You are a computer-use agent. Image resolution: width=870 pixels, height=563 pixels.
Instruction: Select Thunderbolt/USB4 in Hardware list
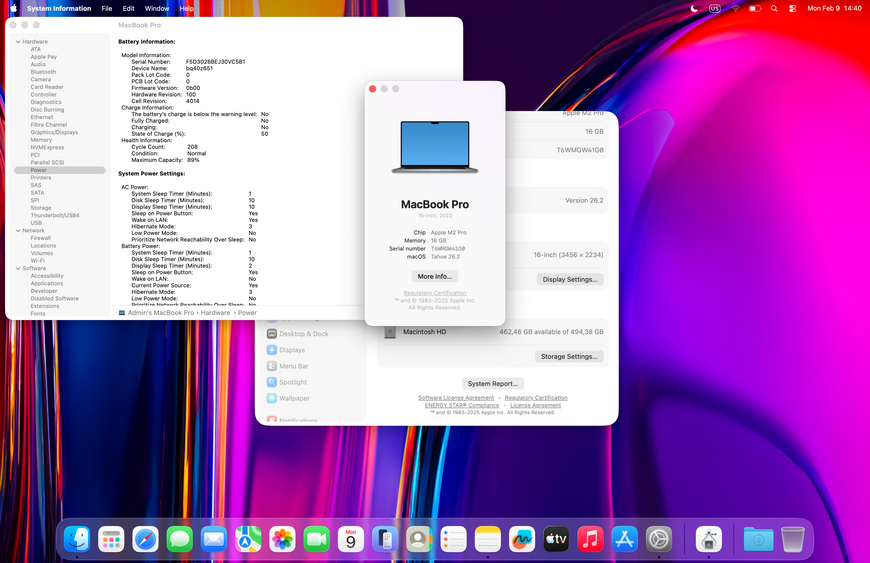point(55,215)
